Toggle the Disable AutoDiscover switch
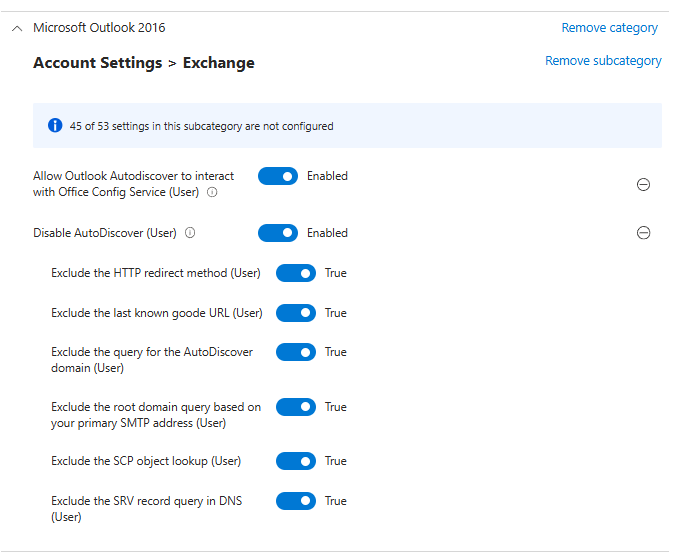Viewport: 676px width, 557px height. pos(278,233)
